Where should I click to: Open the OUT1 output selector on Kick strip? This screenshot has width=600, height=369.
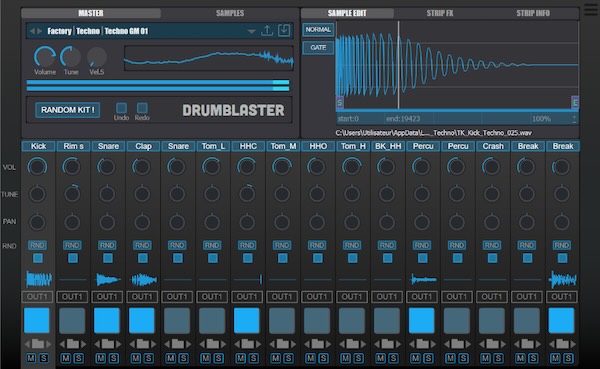click(37, 297)
